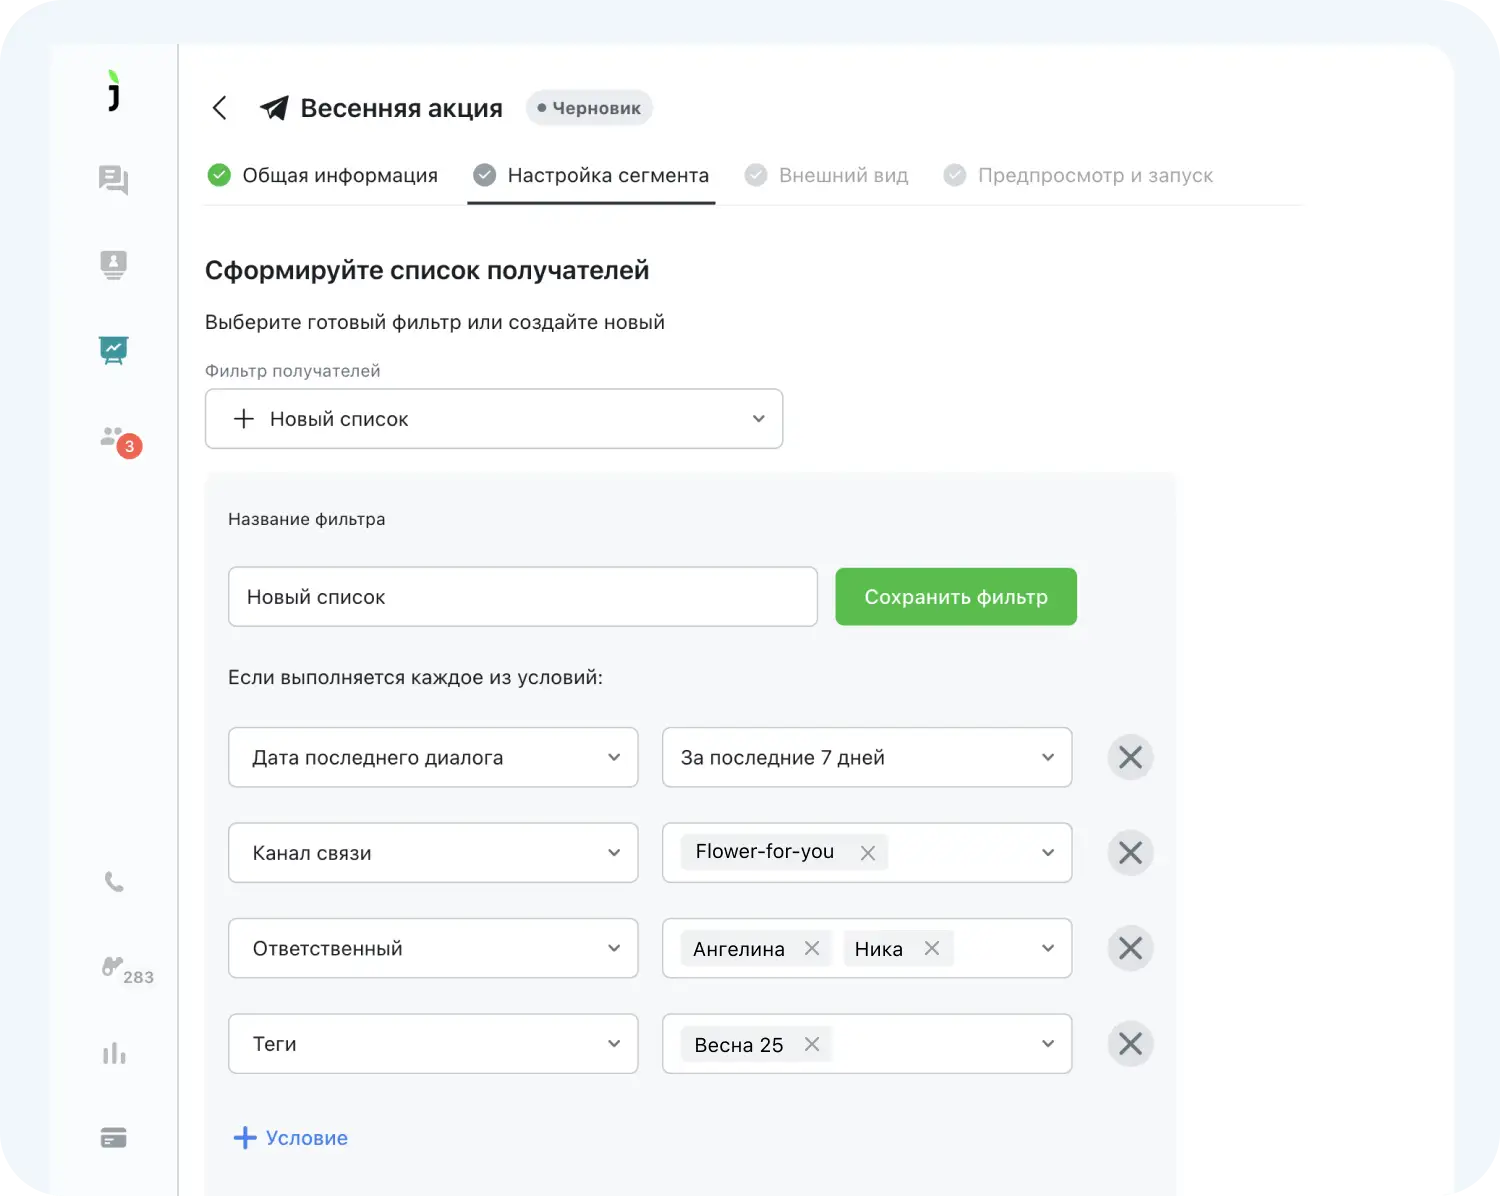This screenshot has width=1500, height=1196.
Task: Switch to the Общая информация tab
Action: (340, 175)
